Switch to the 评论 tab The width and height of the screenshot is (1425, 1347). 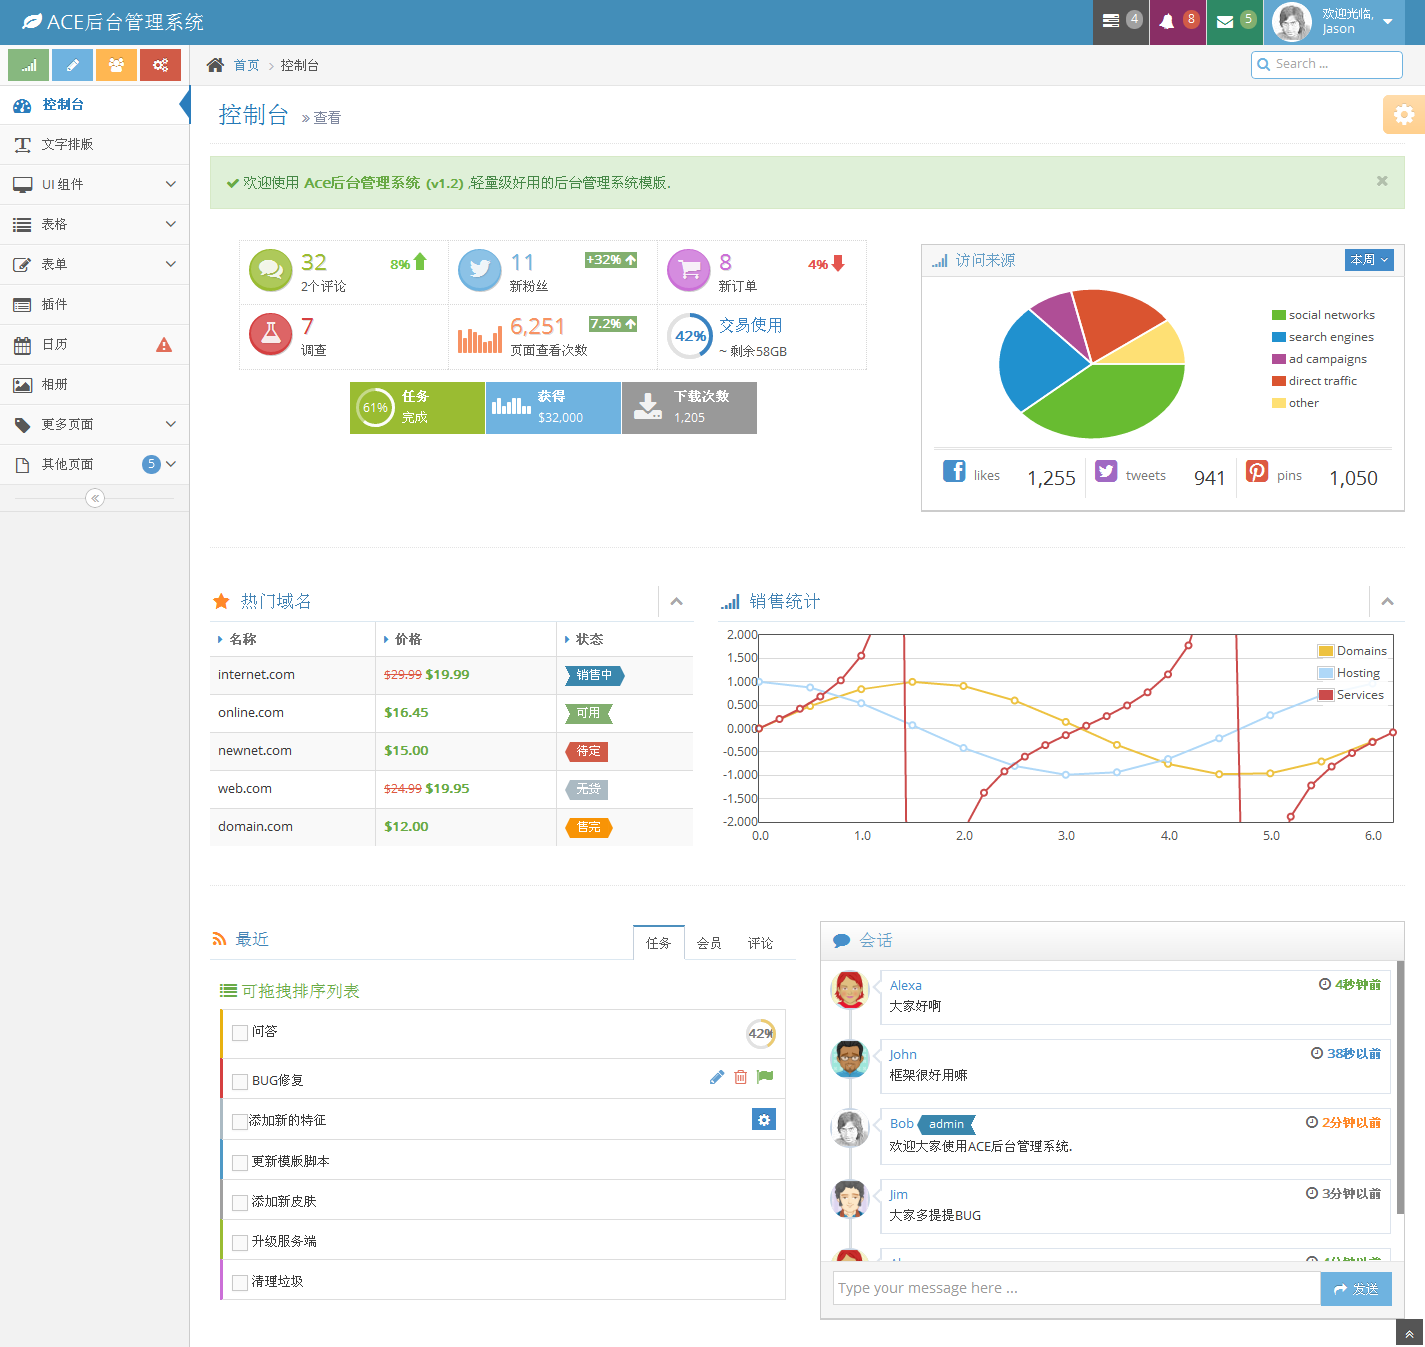click(x=760, y=942)
